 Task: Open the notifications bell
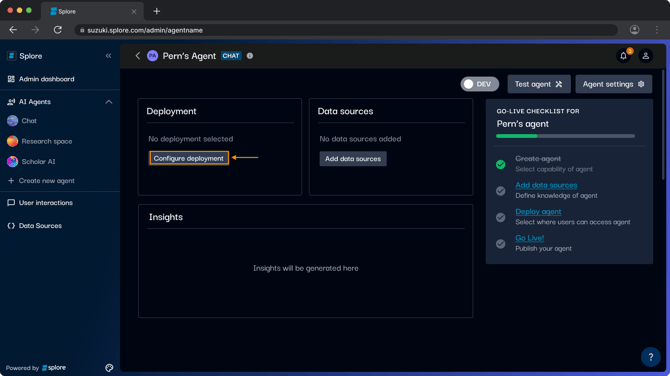pyautogui.click(x=623, y=56)
